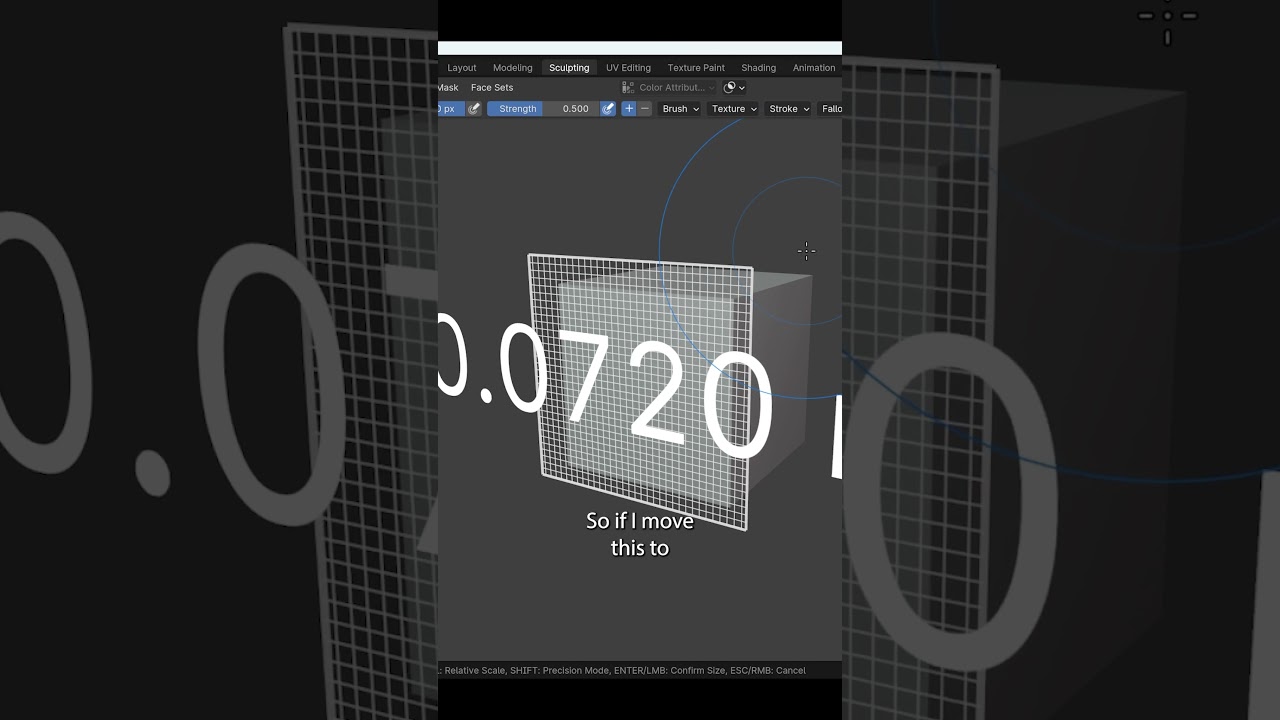Screen dimensions: 1280x720
Task: Switch to the Layout workspace tab
Action: coord(461,68)
